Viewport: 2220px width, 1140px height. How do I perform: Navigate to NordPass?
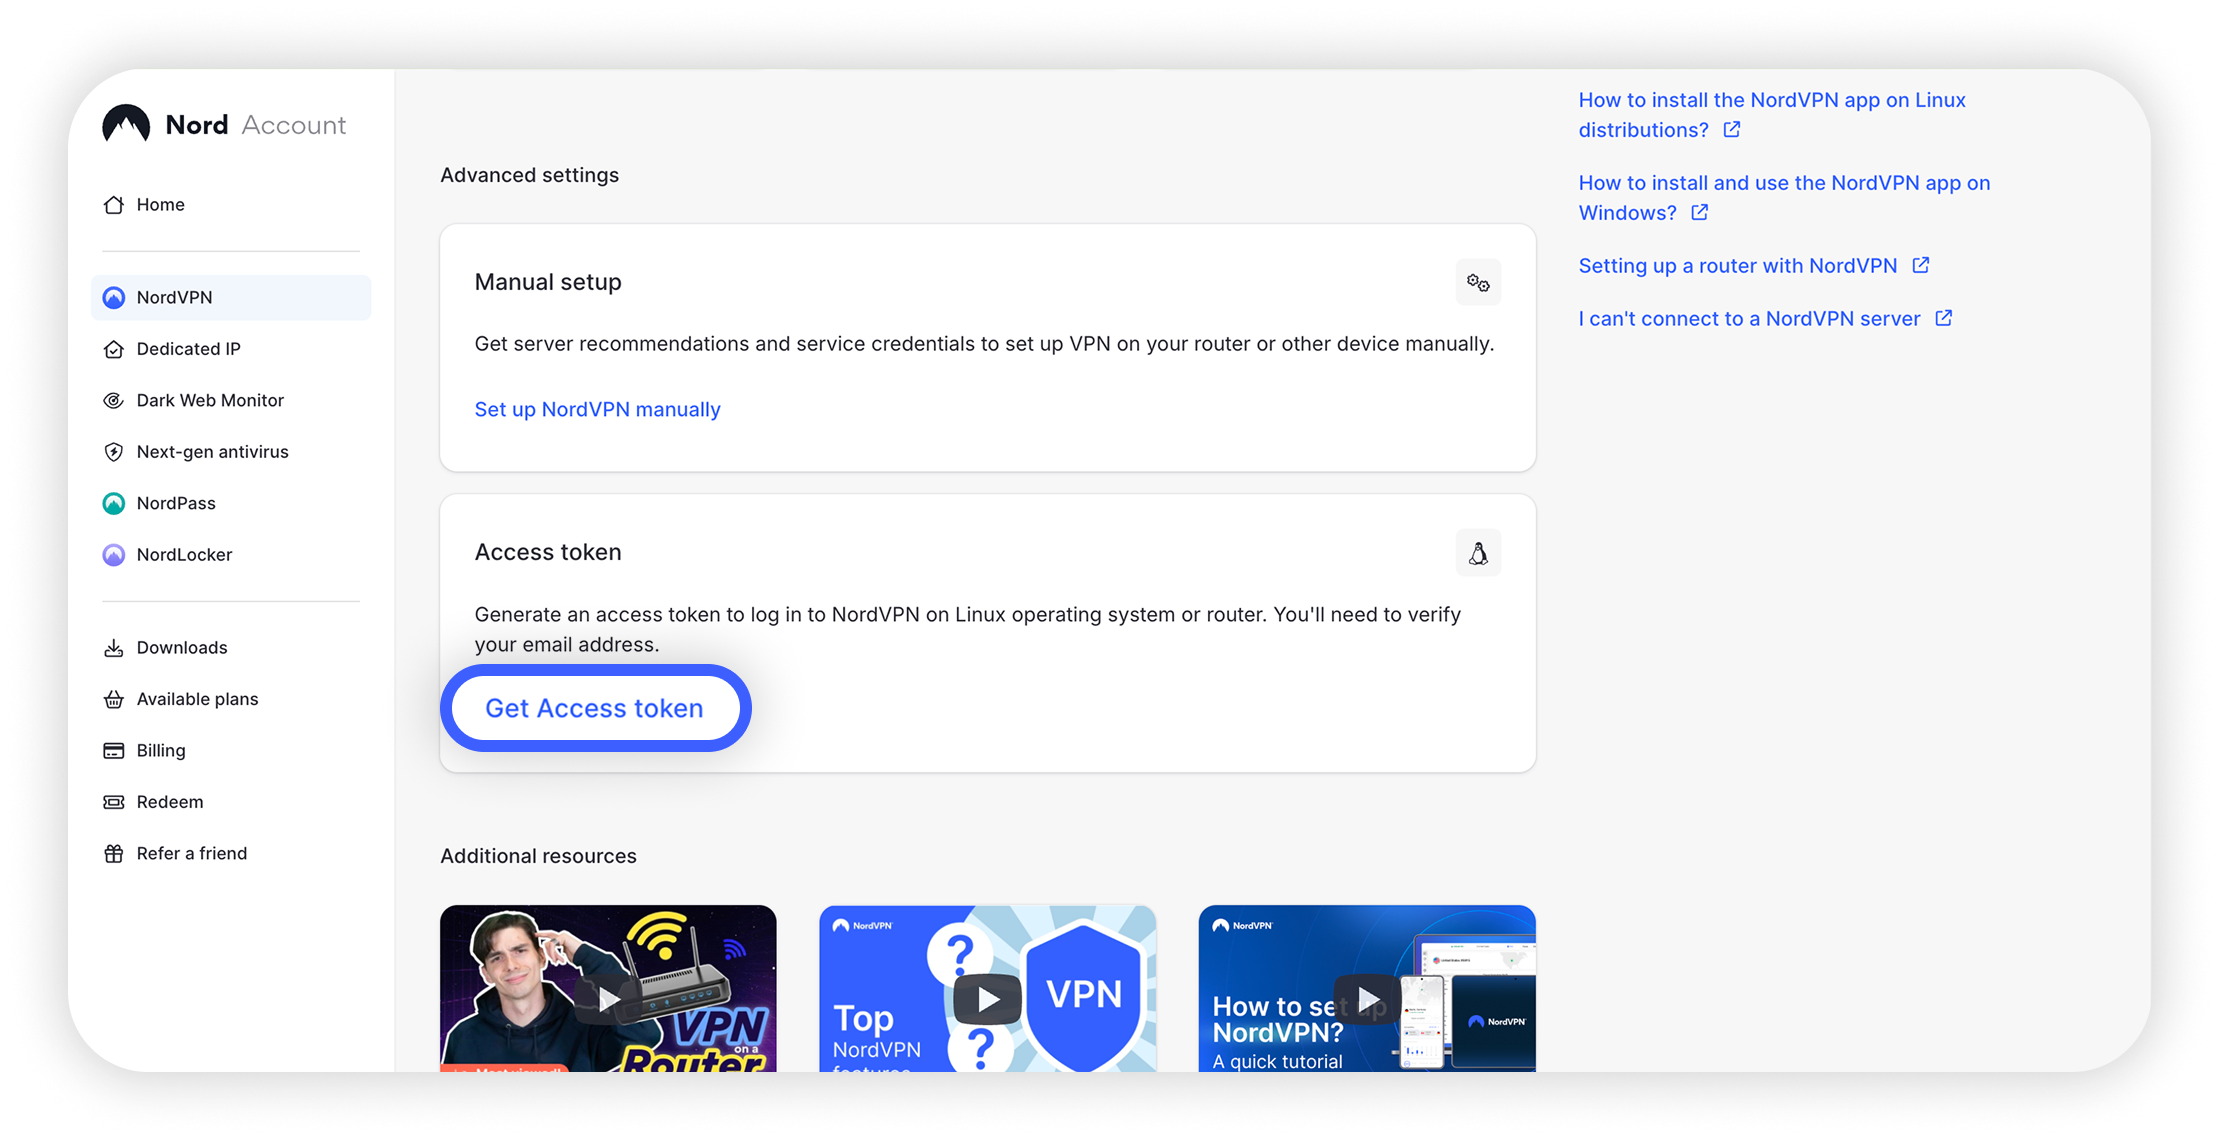231,503
